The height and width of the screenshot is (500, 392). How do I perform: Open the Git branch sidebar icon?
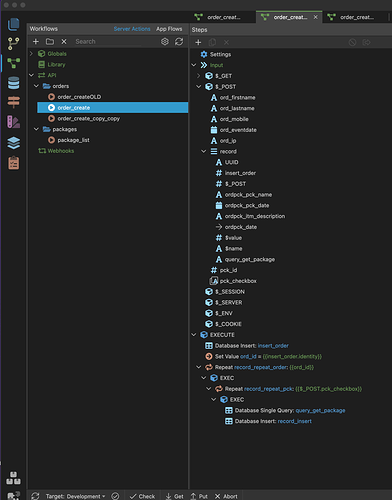tap(14, 43)
